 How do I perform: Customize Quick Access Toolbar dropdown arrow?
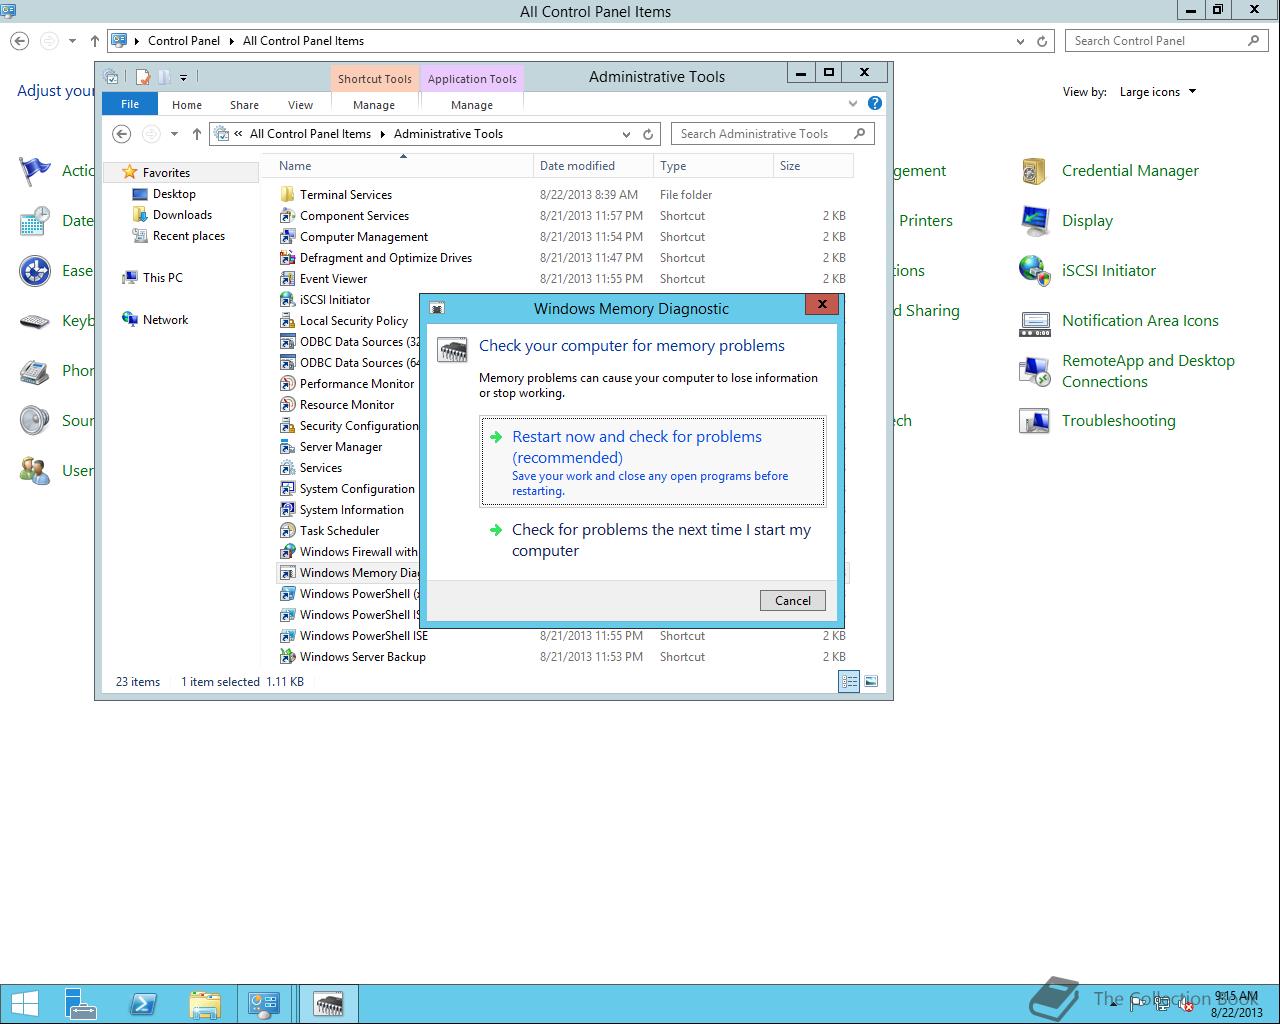183,77
